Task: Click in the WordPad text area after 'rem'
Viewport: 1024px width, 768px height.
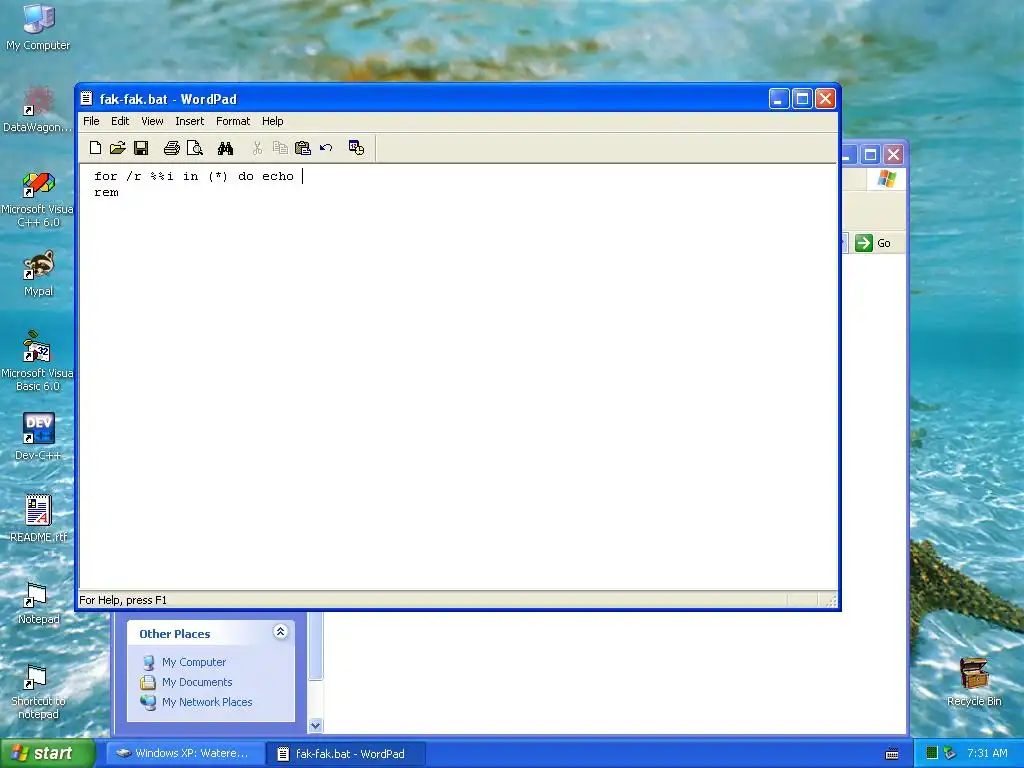Action: point(120,193)
